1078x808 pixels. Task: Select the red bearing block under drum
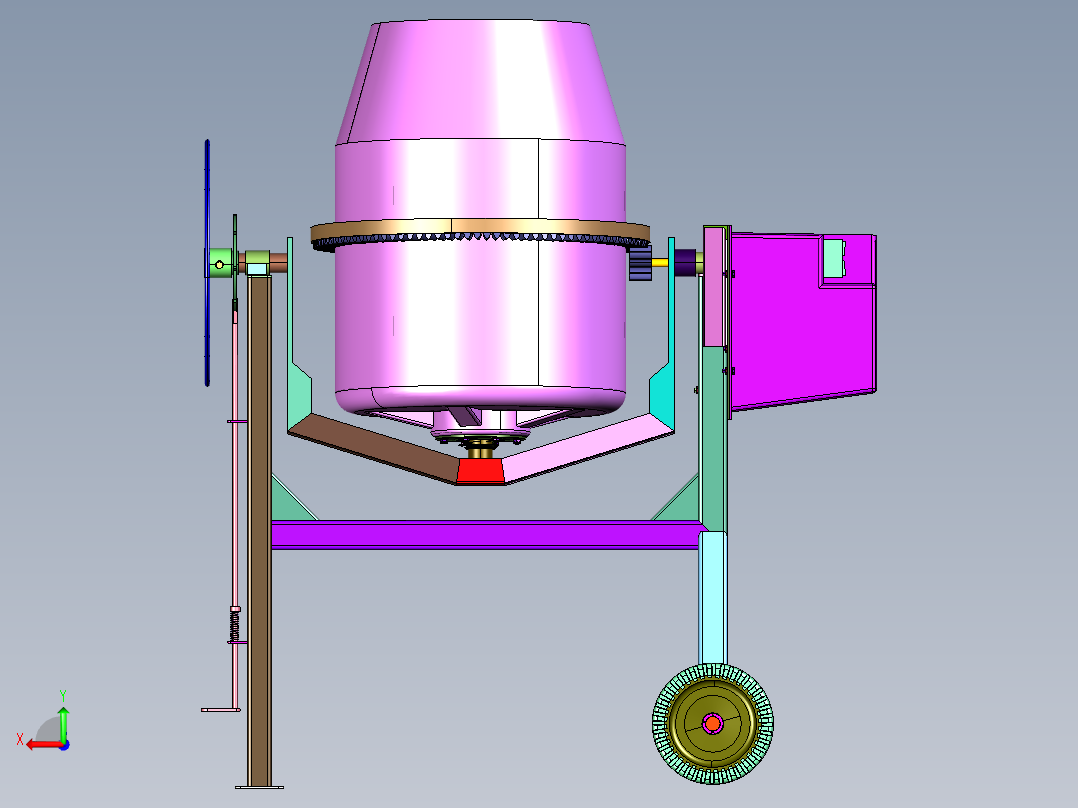(480, 472)
